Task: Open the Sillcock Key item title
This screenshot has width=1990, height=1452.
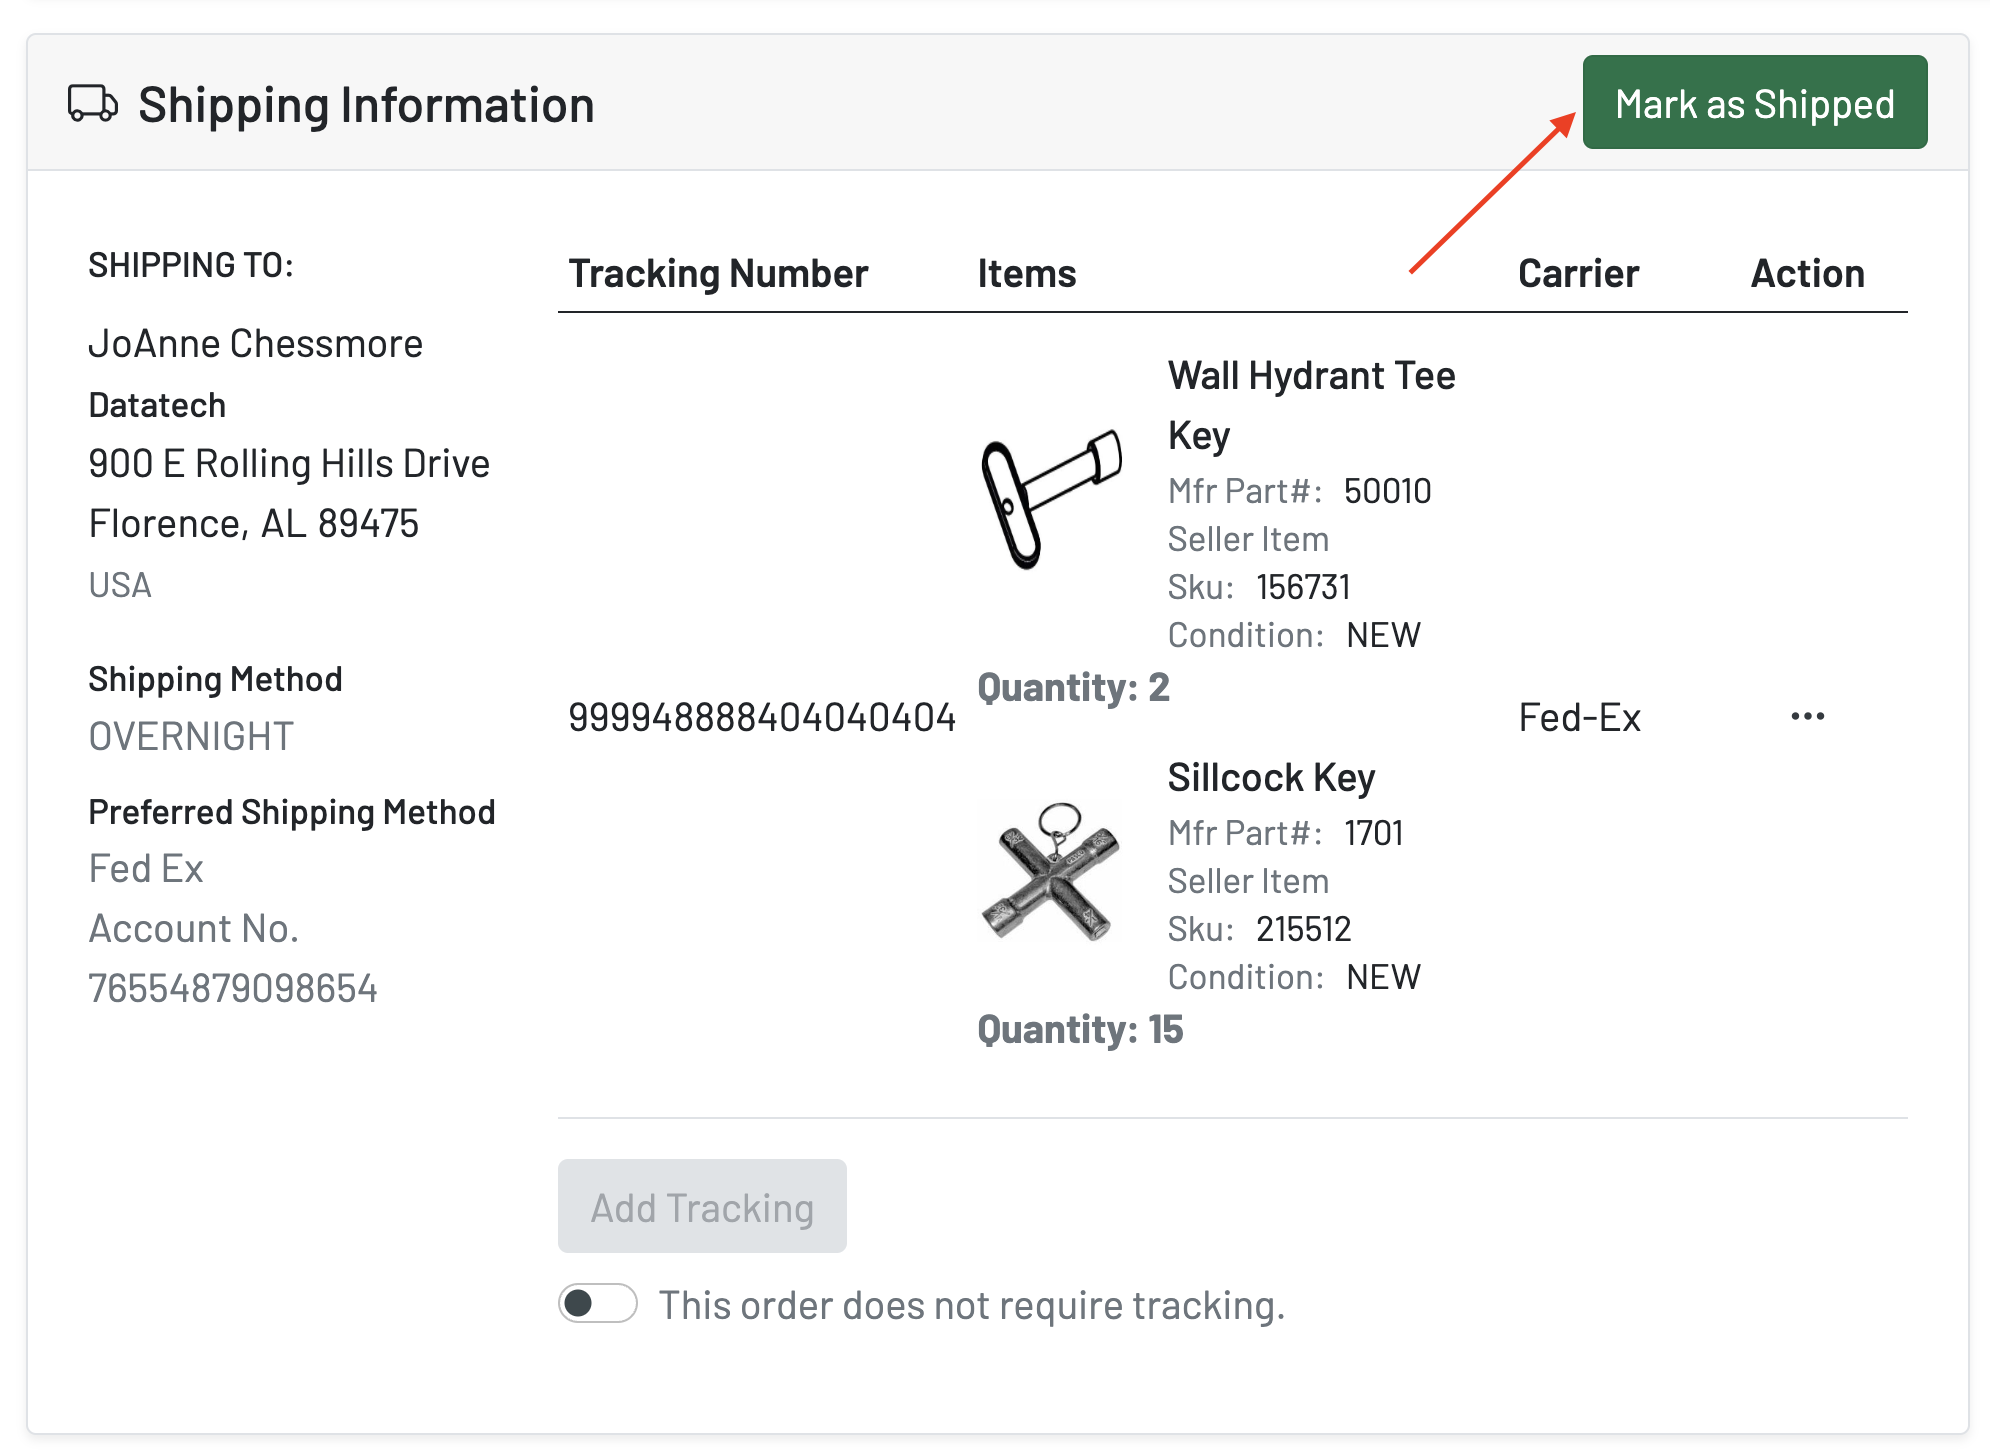Action: pyautogui.click(x=1271, y=777)
